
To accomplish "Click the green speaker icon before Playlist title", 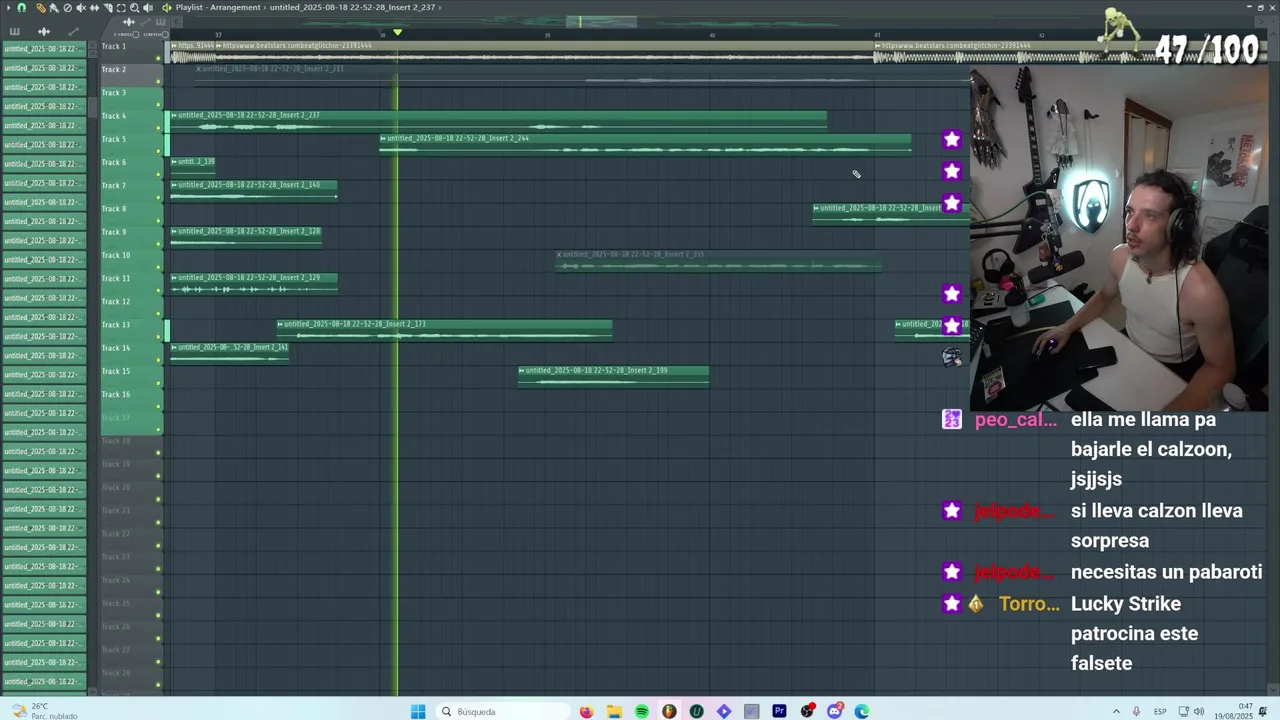I will [166, 7].
